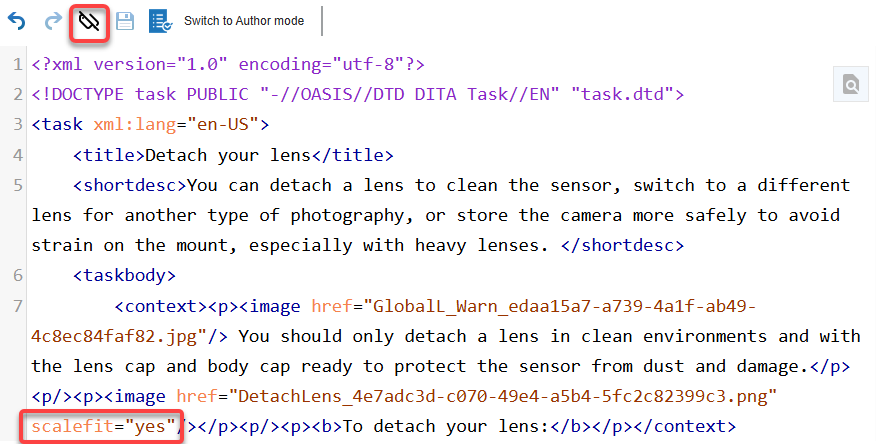Place cursor in "Detach your lens" title text
The height and width of the screenshot is (444, 876).
click(228, 155)
